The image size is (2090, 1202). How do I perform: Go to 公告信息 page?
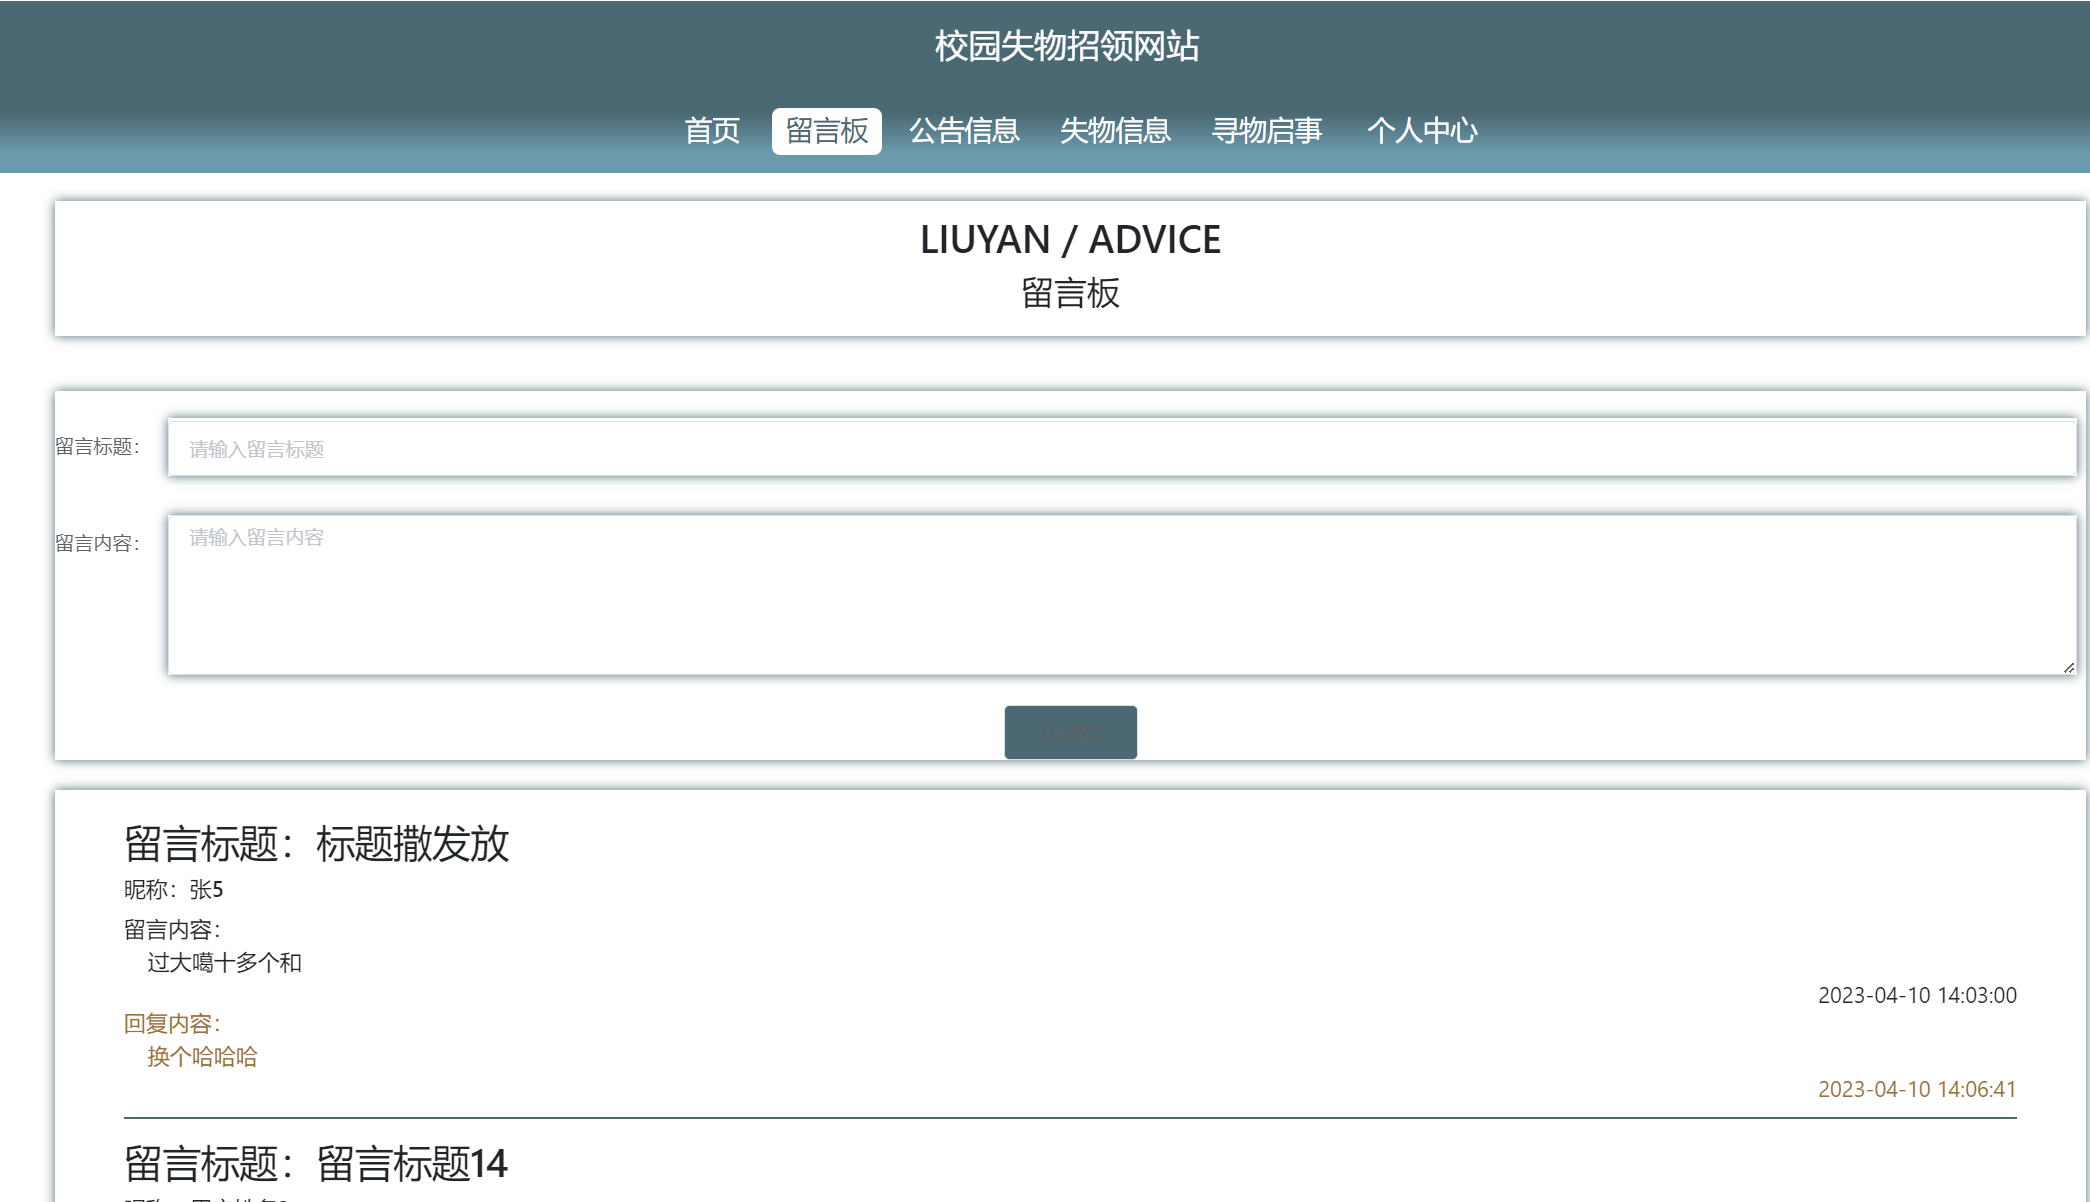click(x=964, y=131)
